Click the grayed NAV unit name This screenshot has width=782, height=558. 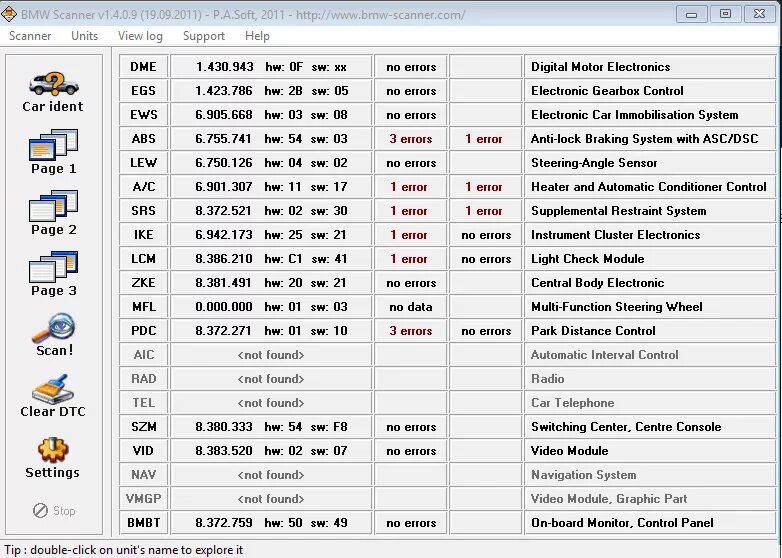144,475
